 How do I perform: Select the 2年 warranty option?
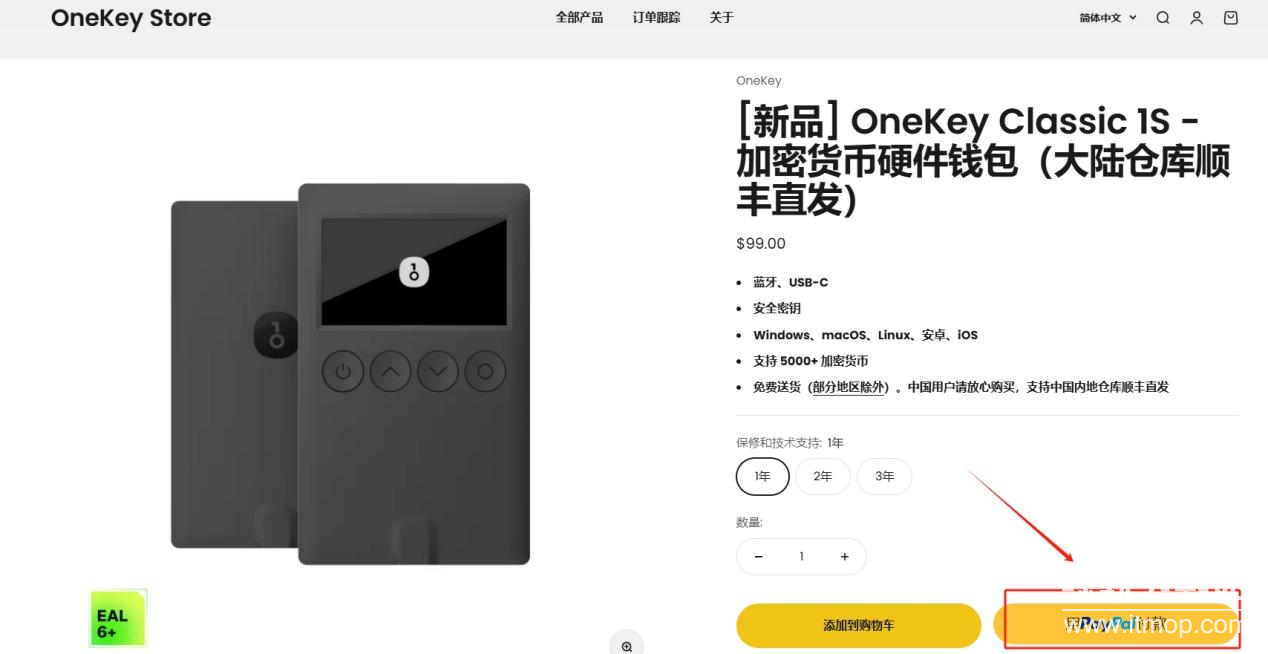[x=823, y=476]
